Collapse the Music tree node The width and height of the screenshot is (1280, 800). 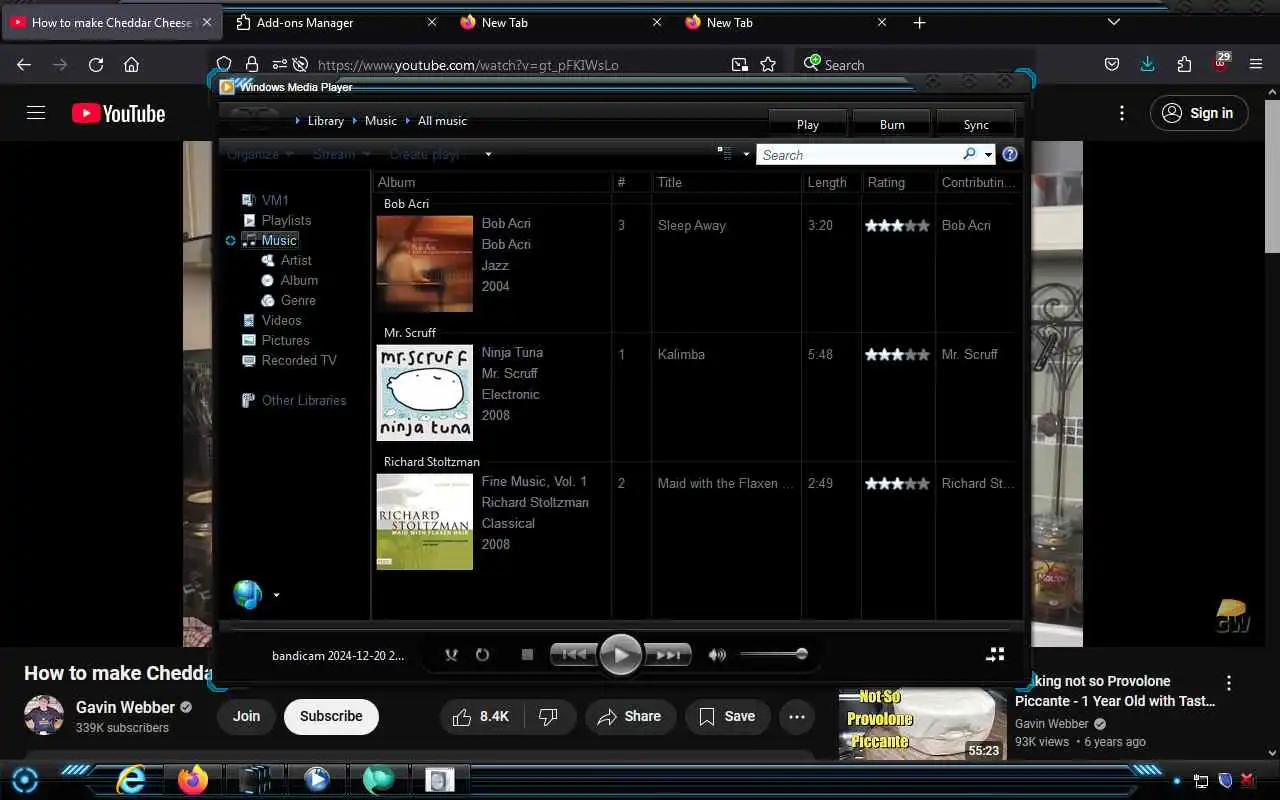click(x=231, y=240)
